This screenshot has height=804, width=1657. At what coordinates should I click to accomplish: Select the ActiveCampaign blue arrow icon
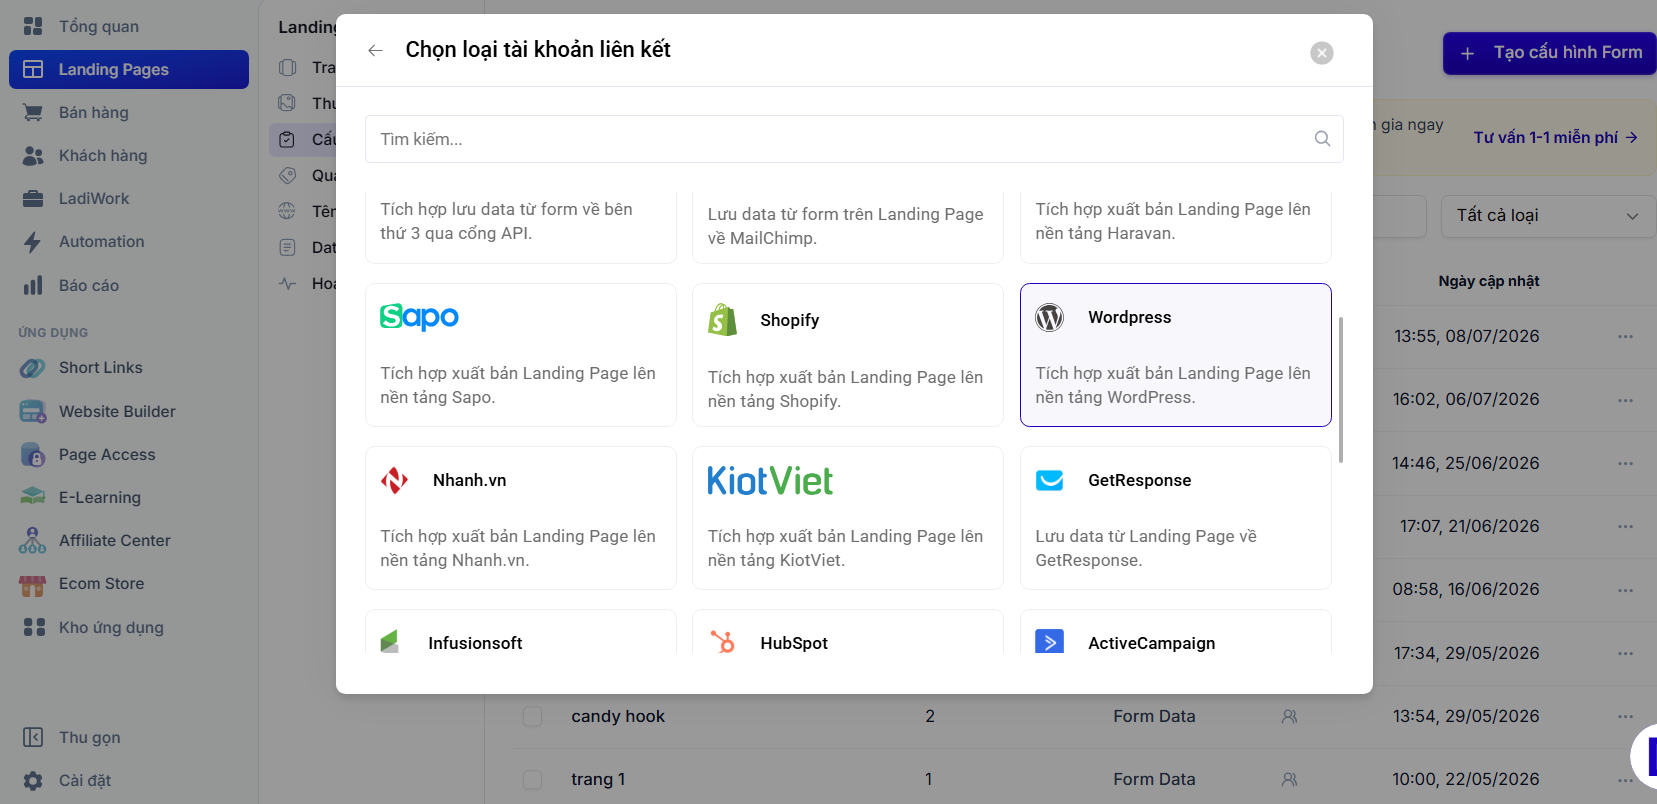1049,642
